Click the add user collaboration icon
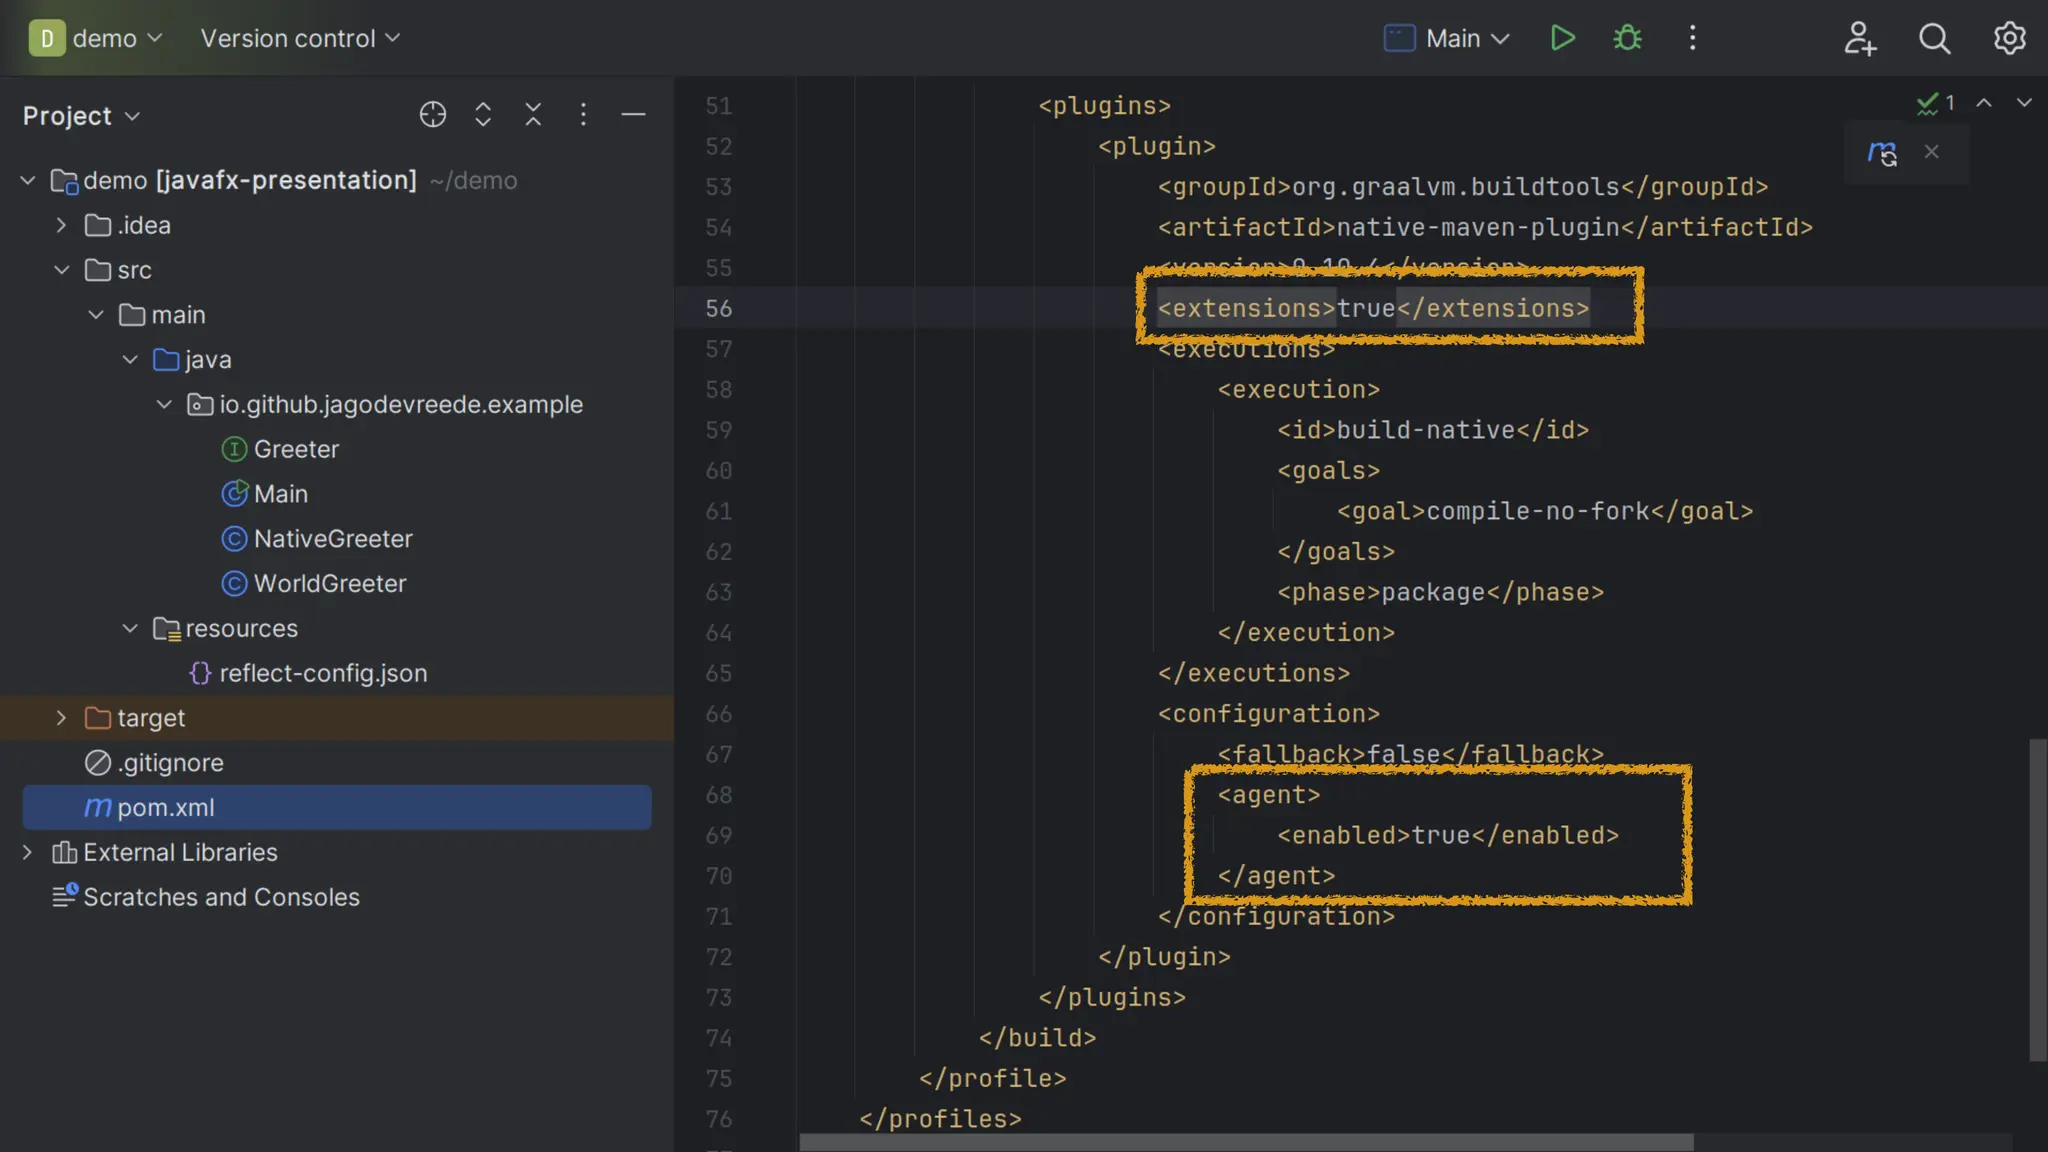2048x1152 pixels. [x=1859, y=38]
